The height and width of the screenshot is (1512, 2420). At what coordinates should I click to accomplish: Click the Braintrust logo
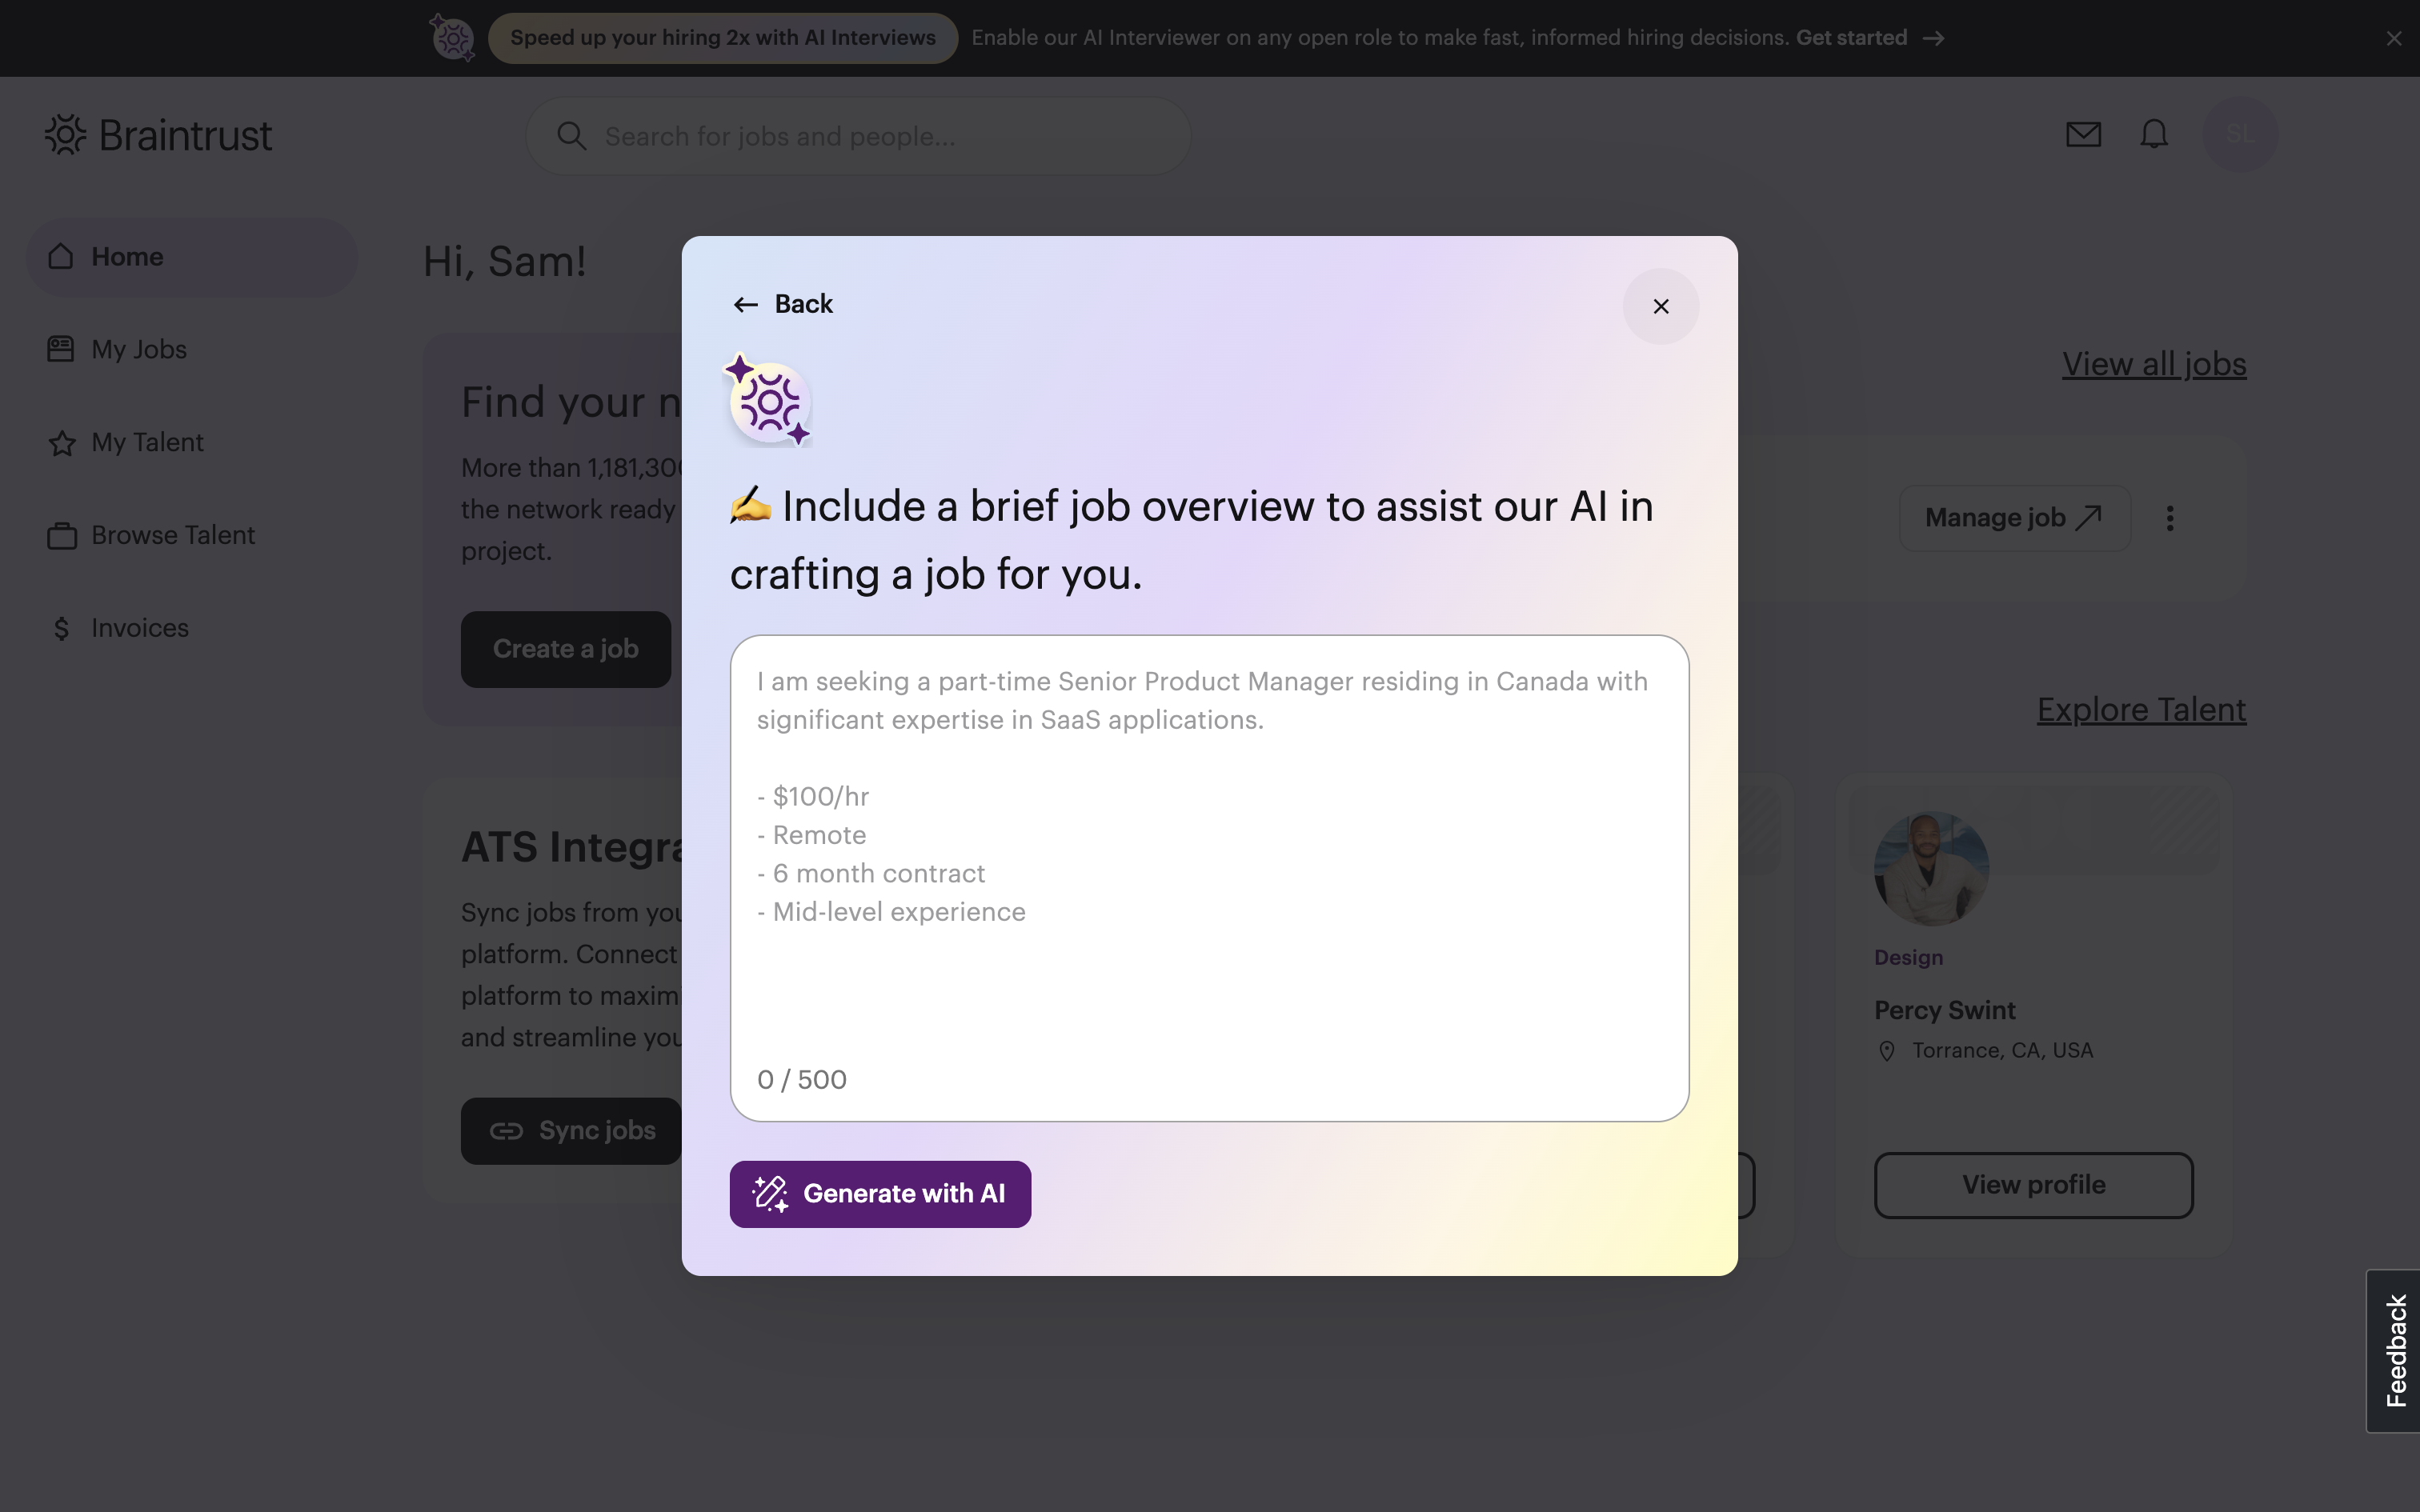click(x=158, y=135)
